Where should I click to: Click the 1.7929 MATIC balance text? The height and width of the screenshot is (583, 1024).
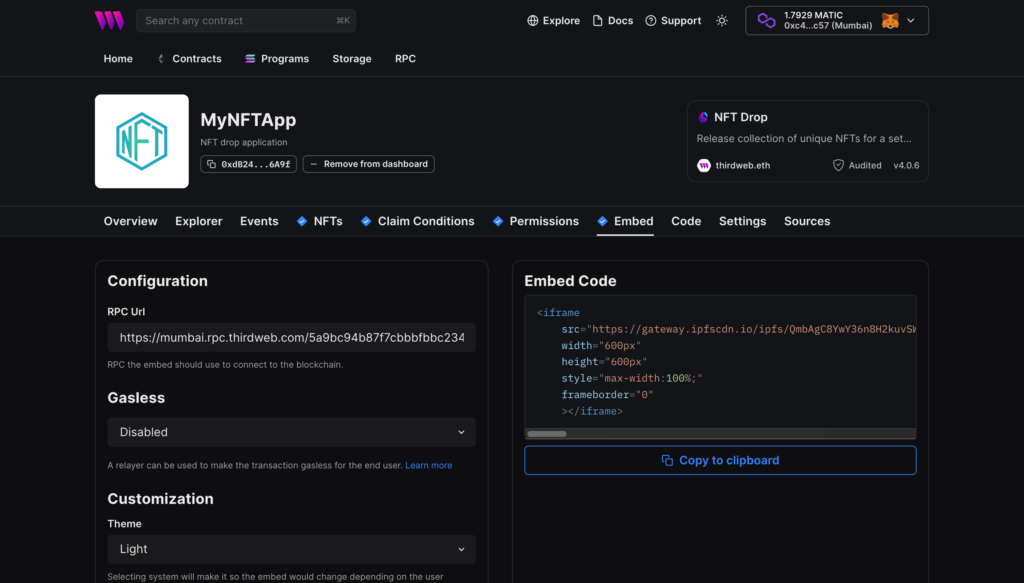click(x=813, y=15)
